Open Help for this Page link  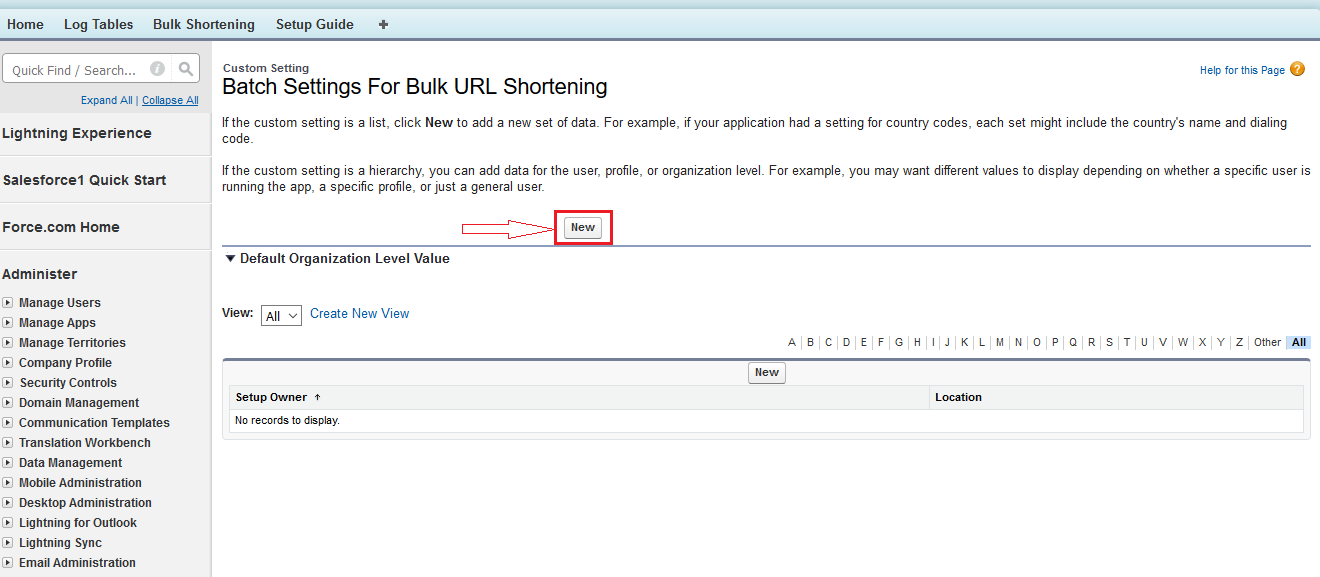[1242, 70]
